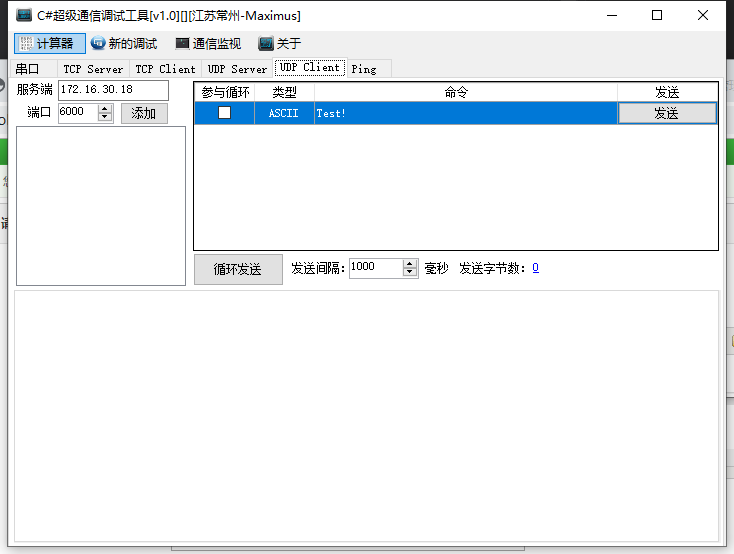Open 通信监视 communication monitor
The width and height of the screenshot is (734, 554).
(182, 44)
